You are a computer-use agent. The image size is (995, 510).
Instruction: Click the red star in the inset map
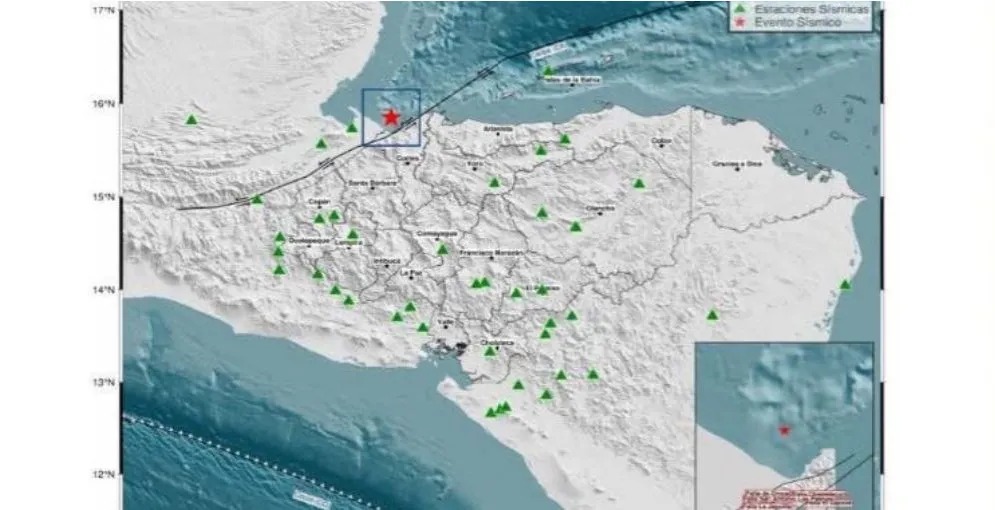784,430
